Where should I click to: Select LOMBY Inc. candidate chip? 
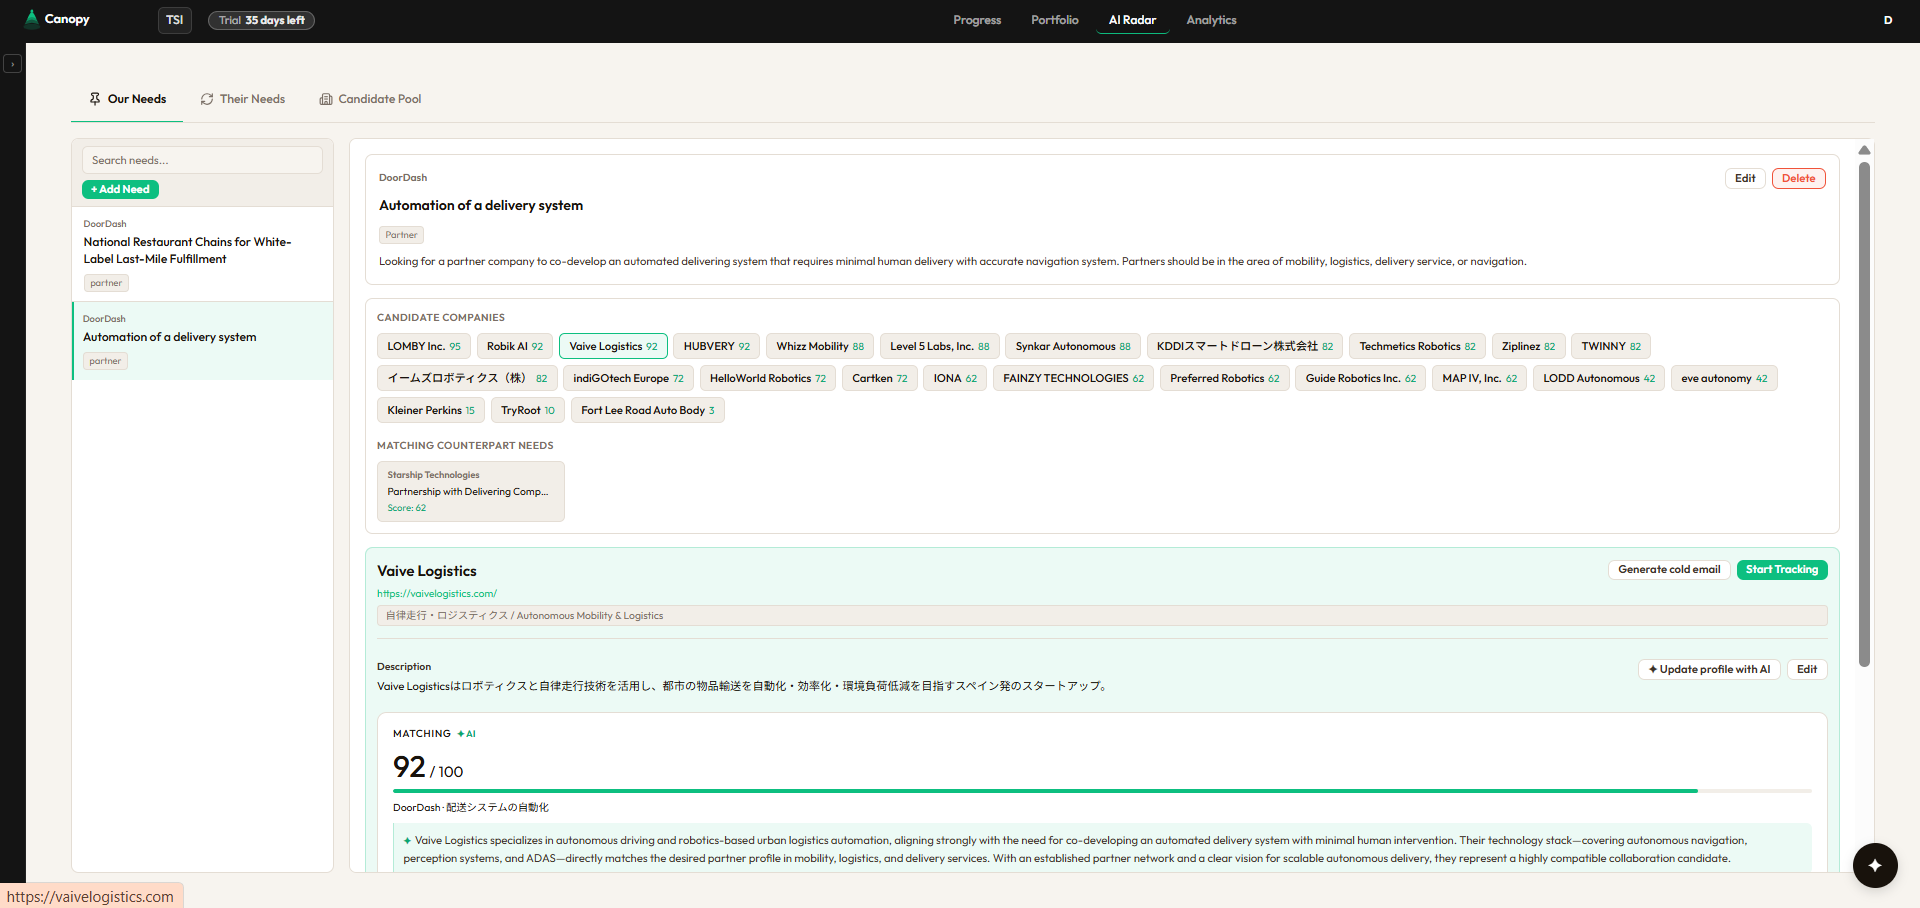pyautogui.click(x=424, y=346)
